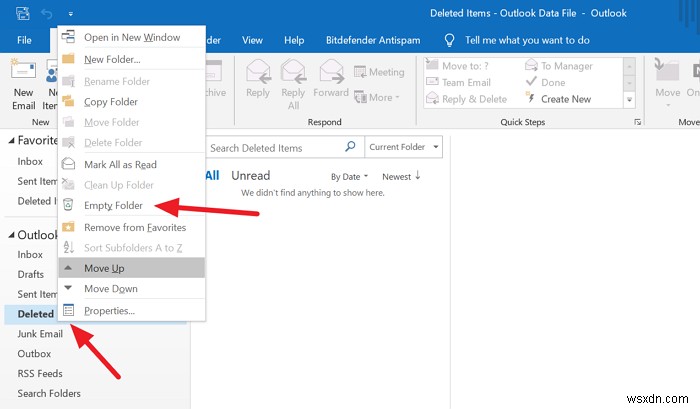Select Deleted Items under Favorites
The image size is (700, 409).
[x=37, y=201]
